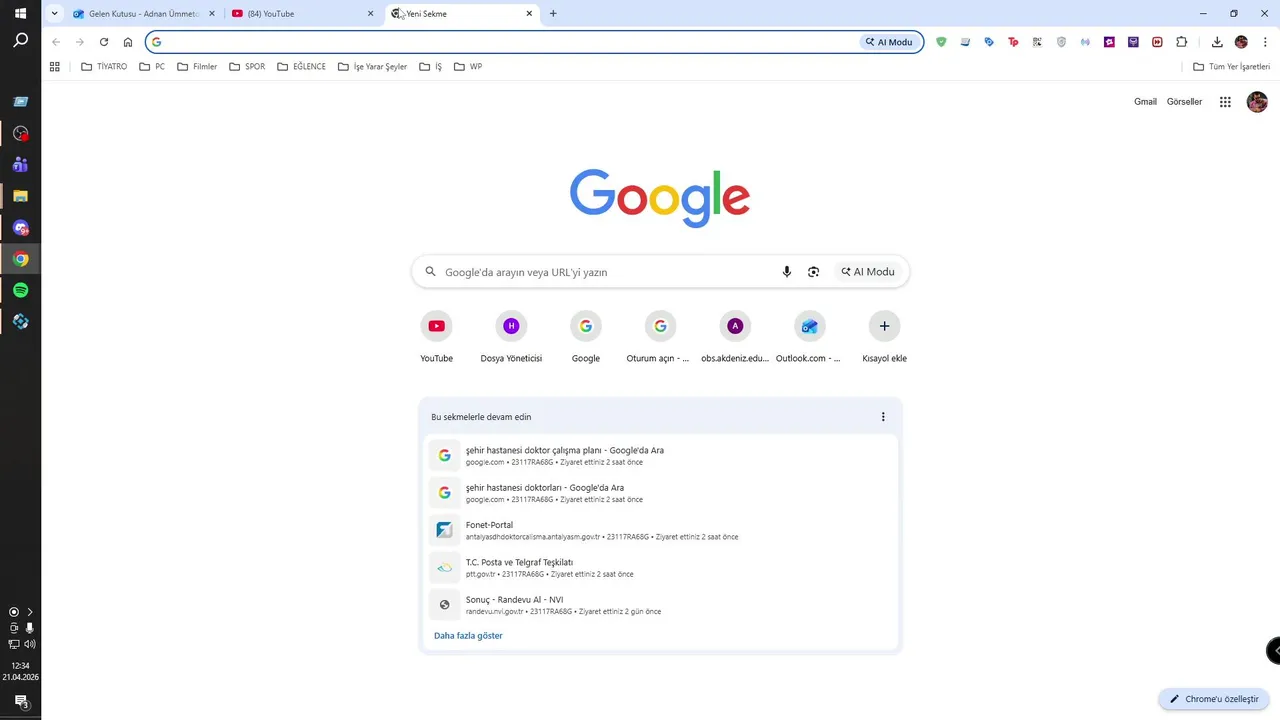Open the Görseller link
The image size is (1280, 720).
pyautogui.click(x=1184, y=102)
